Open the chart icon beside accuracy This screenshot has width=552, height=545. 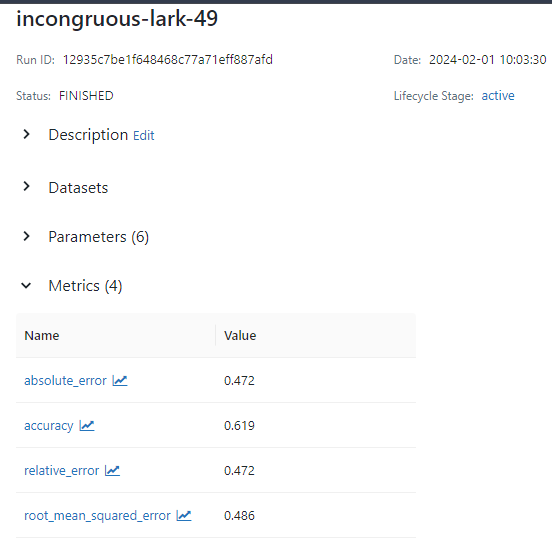coord(87,425)
